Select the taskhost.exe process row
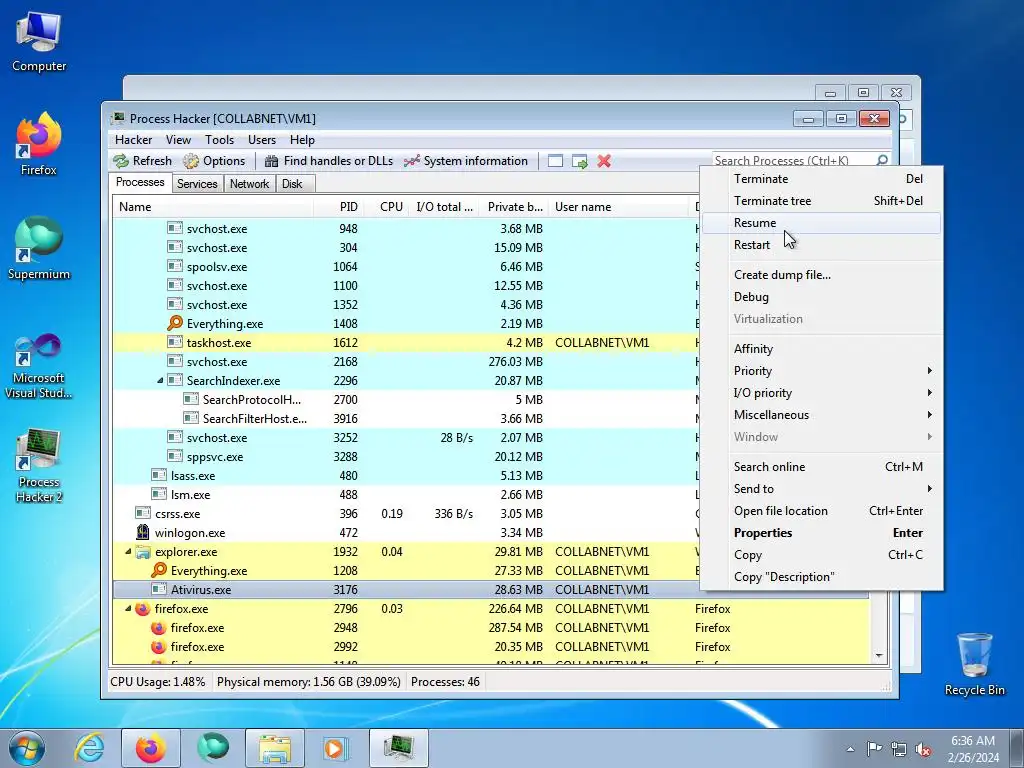Viewport: 1024px width, 768px height. pos(406,343)
